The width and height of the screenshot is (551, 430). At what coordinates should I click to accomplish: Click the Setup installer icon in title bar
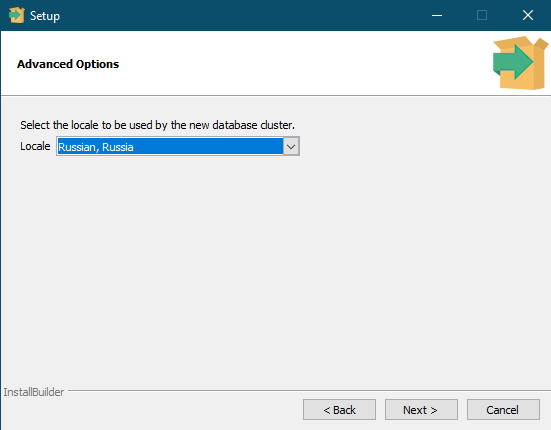[16, 15]
